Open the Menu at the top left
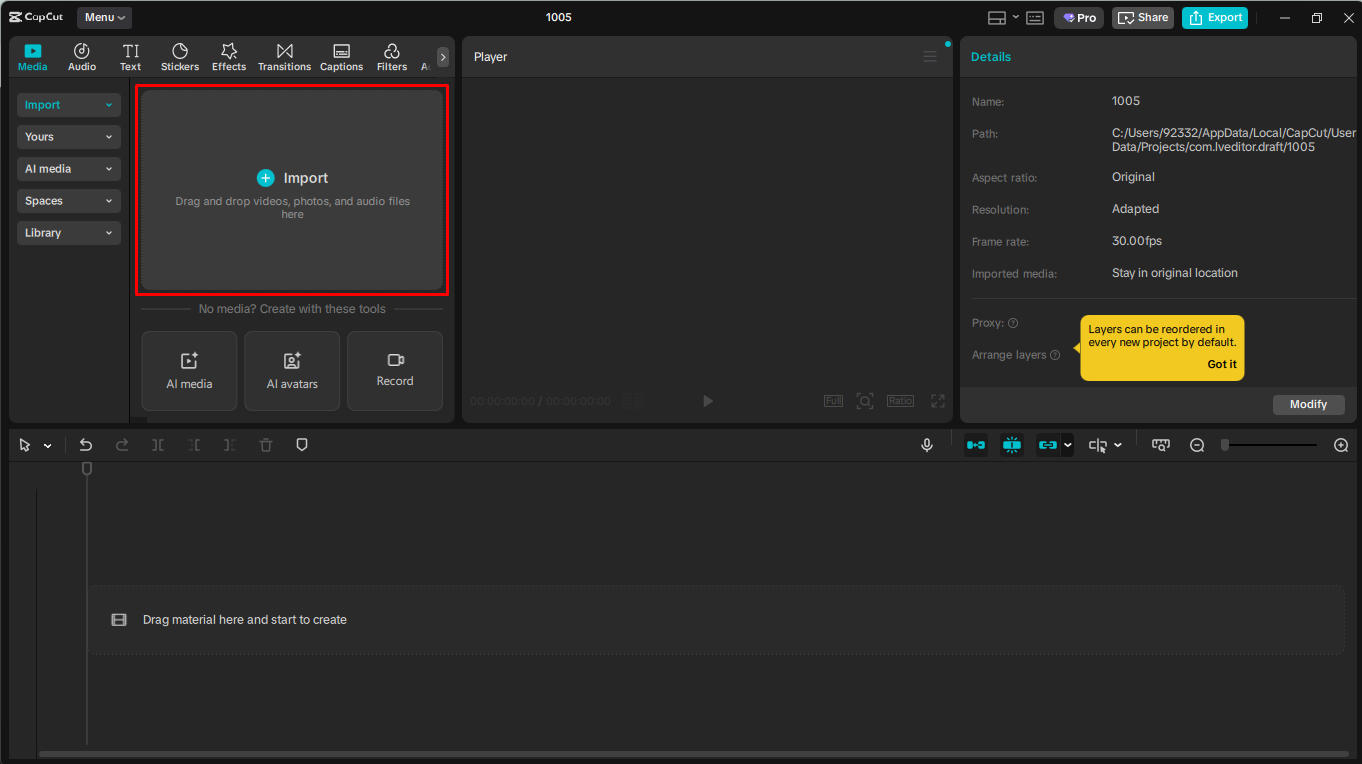This screenshot has width=1362, height=764. [104, 17]
